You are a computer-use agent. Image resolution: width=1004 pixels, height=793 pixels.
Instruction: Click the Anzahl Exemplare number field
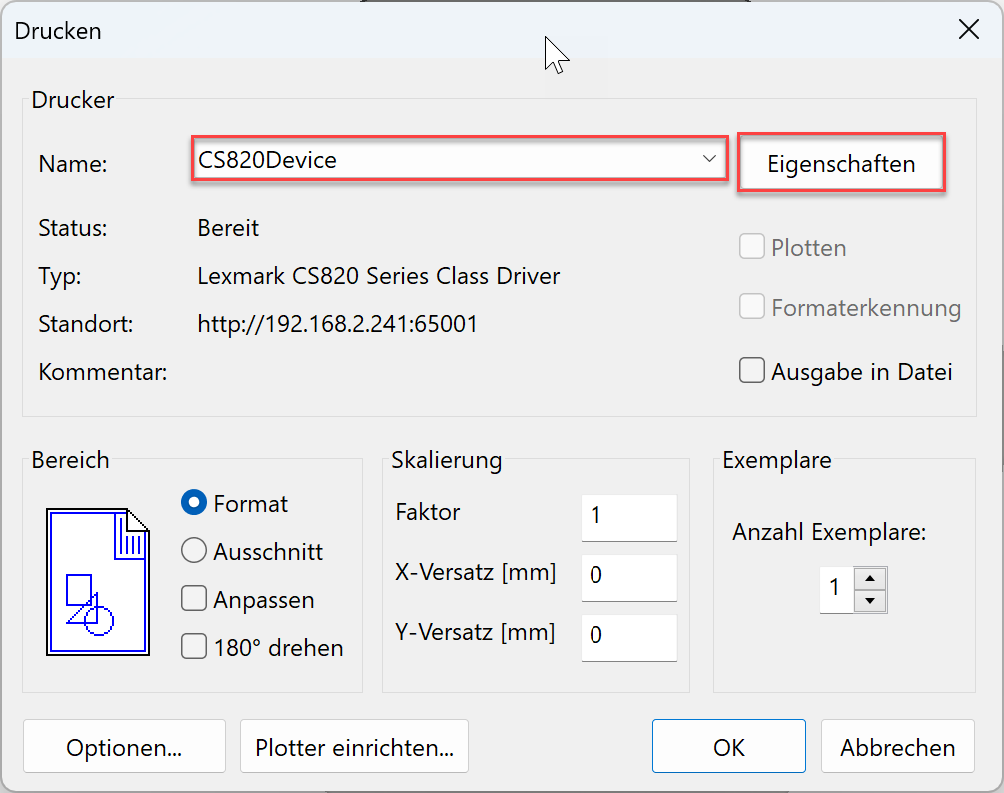click(837, 589)
